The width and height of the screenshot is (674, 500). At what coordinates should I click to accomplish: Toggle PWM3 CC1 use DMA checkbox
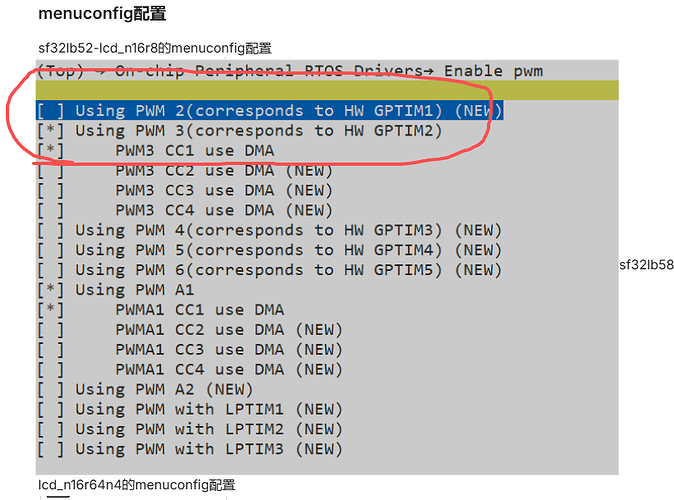(x=51, y=151)
